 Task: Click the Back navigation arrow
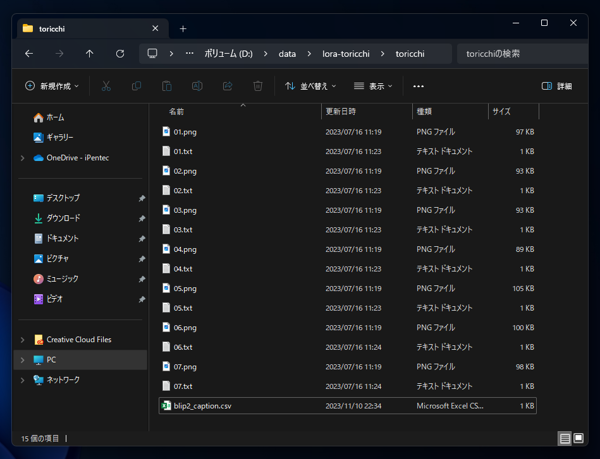(29, 54)
